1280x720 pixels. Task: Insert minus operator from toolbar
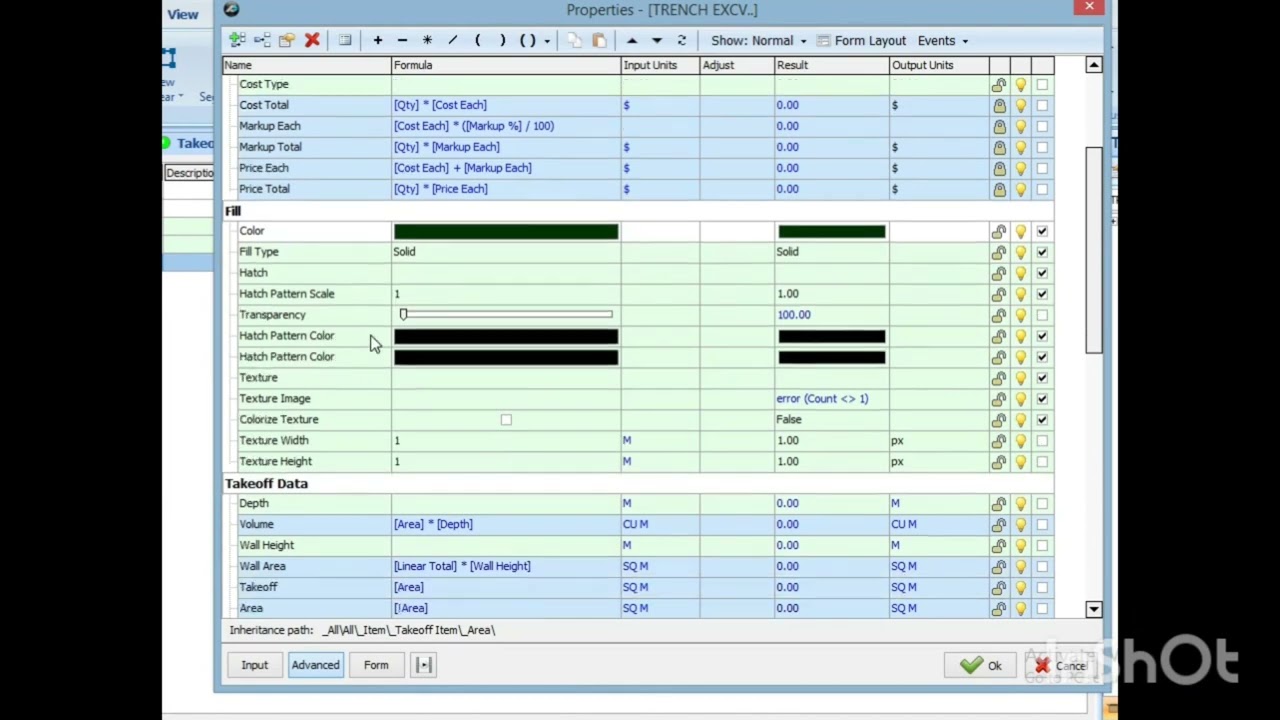click(x=402, y=41)
